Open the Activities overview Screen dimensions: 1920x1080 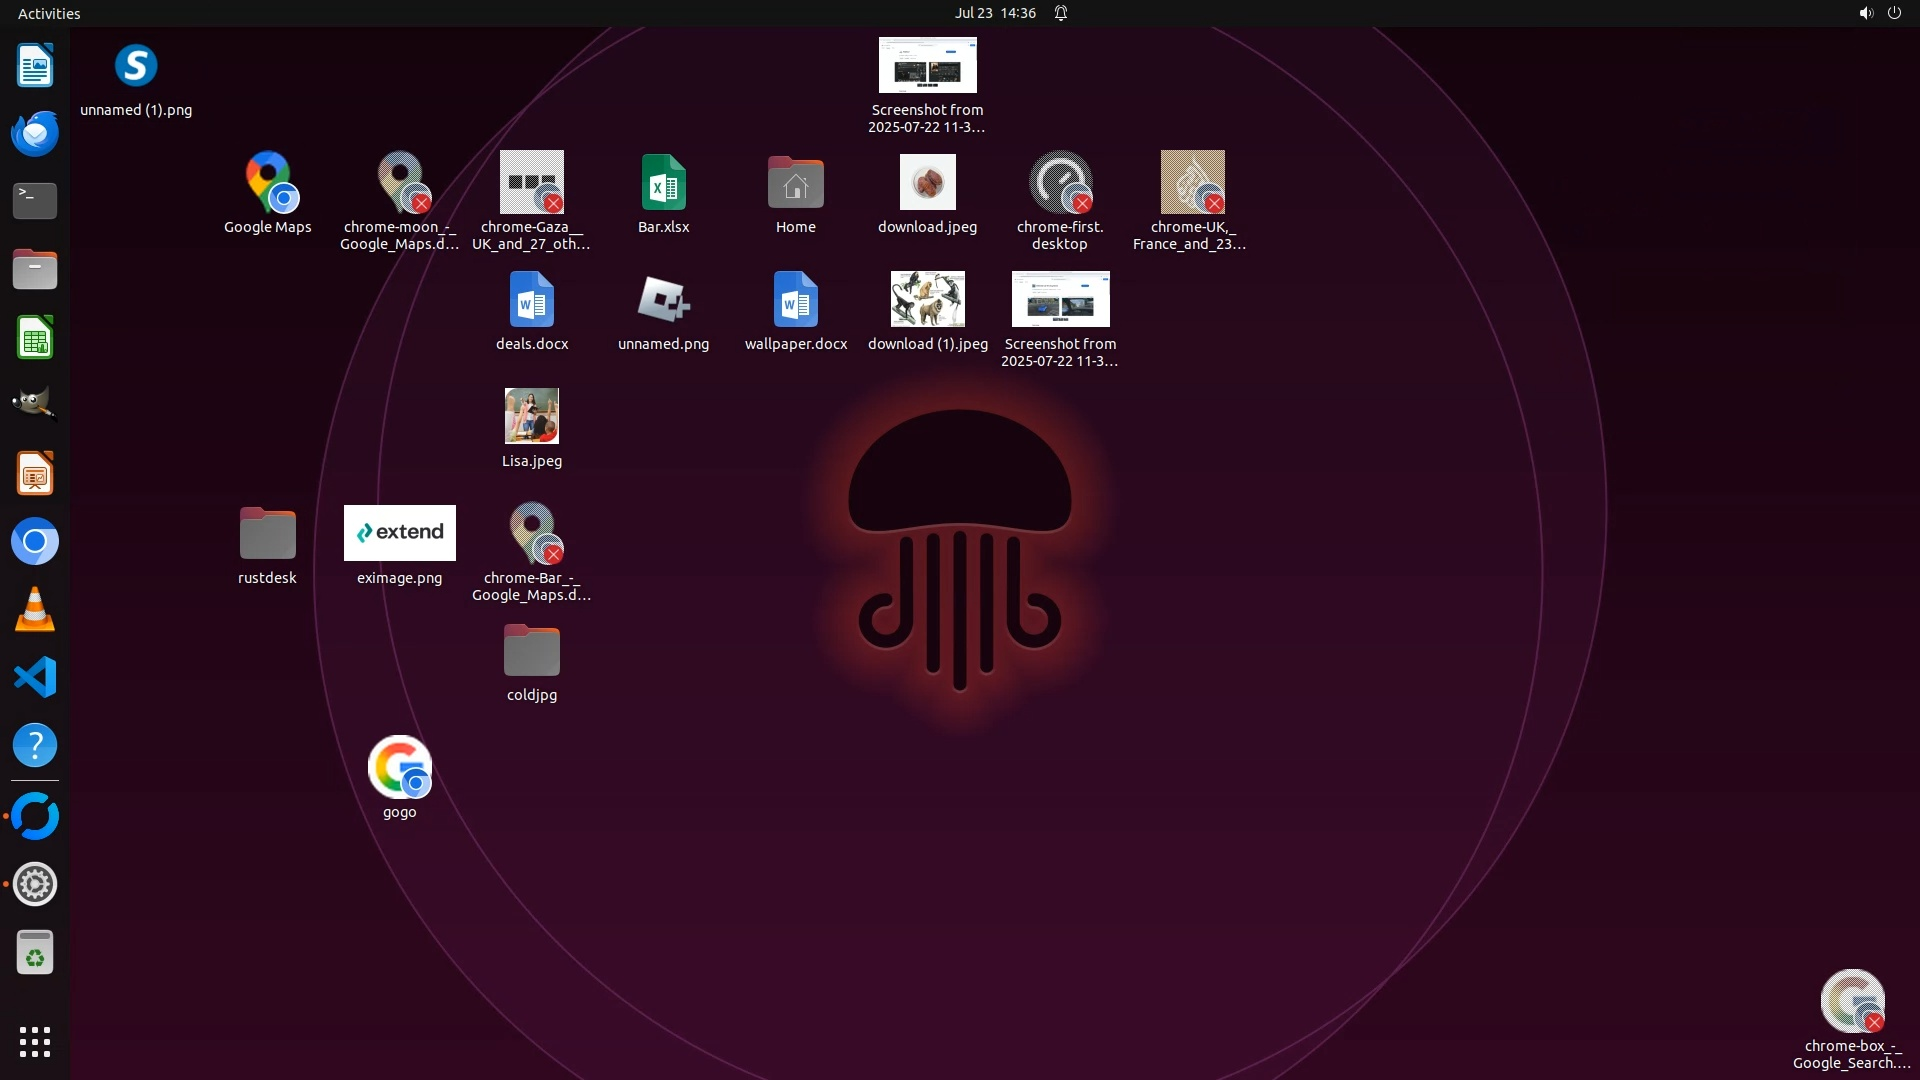click(49, 13)
